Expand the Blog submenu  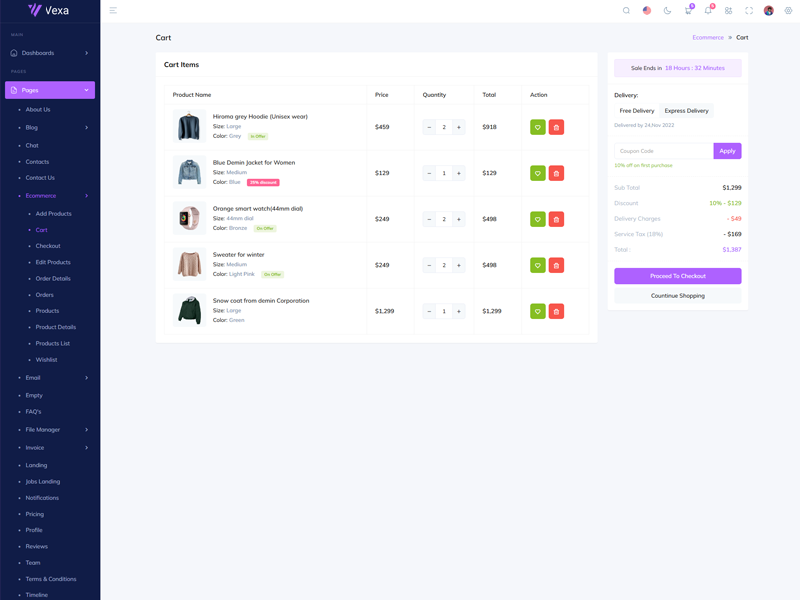(55, 127)
